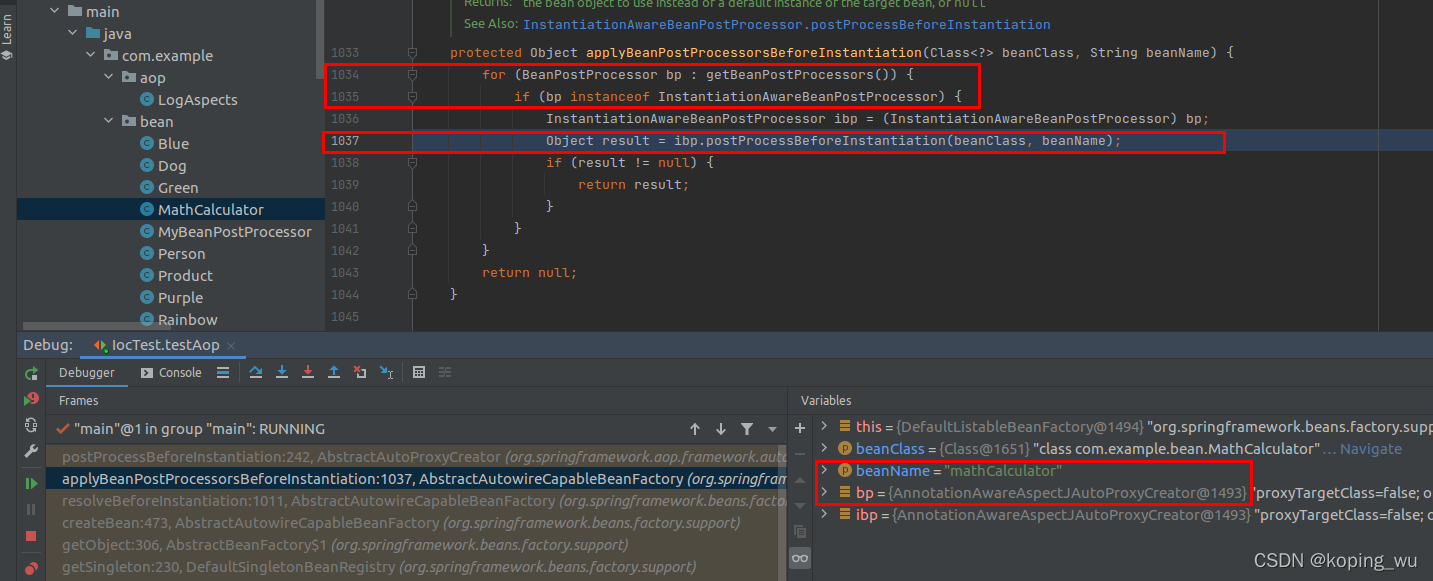Toggle fold marker on line 1035
The height and width of the screenshot is (581, 1433).
coord(412,97)
